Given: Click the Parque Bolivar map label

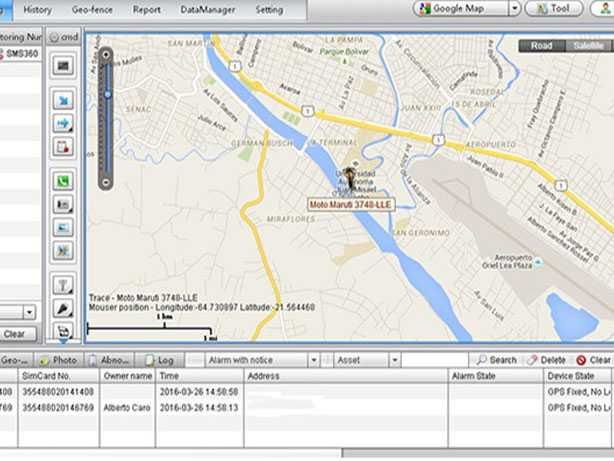Looking at the screenshot, I should click(345, 52).
